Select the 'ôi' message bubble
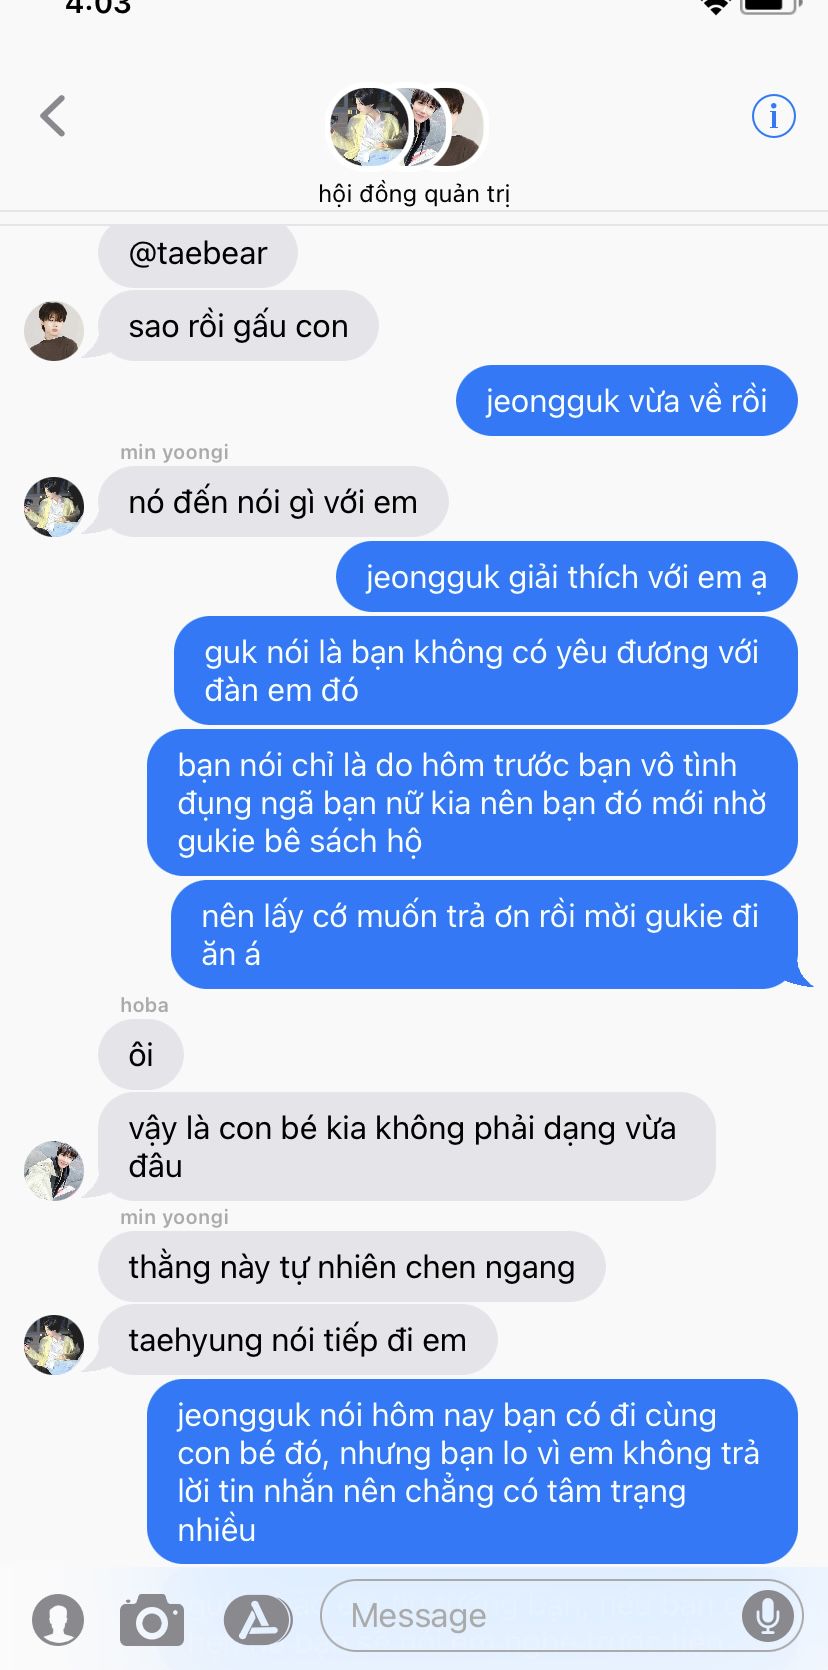828x1670 pixels. (x=141, y=1055)
